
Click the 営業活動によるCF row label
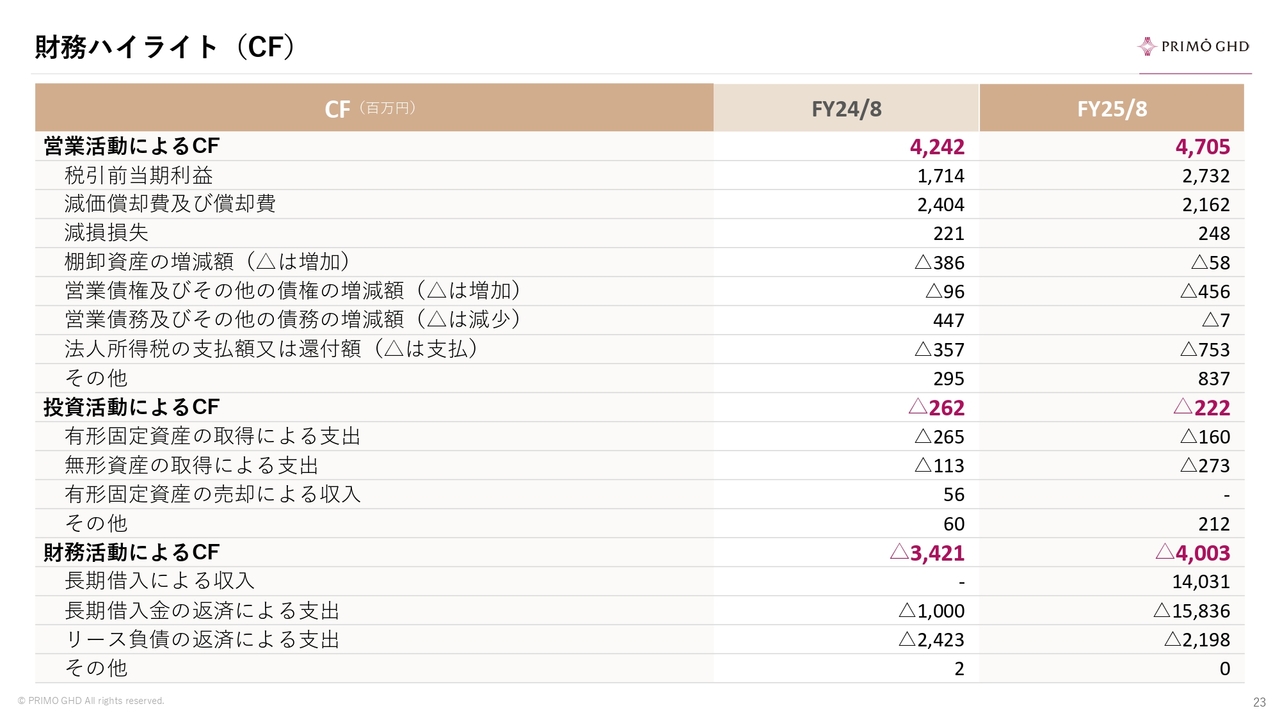click(x=131, y=147)
